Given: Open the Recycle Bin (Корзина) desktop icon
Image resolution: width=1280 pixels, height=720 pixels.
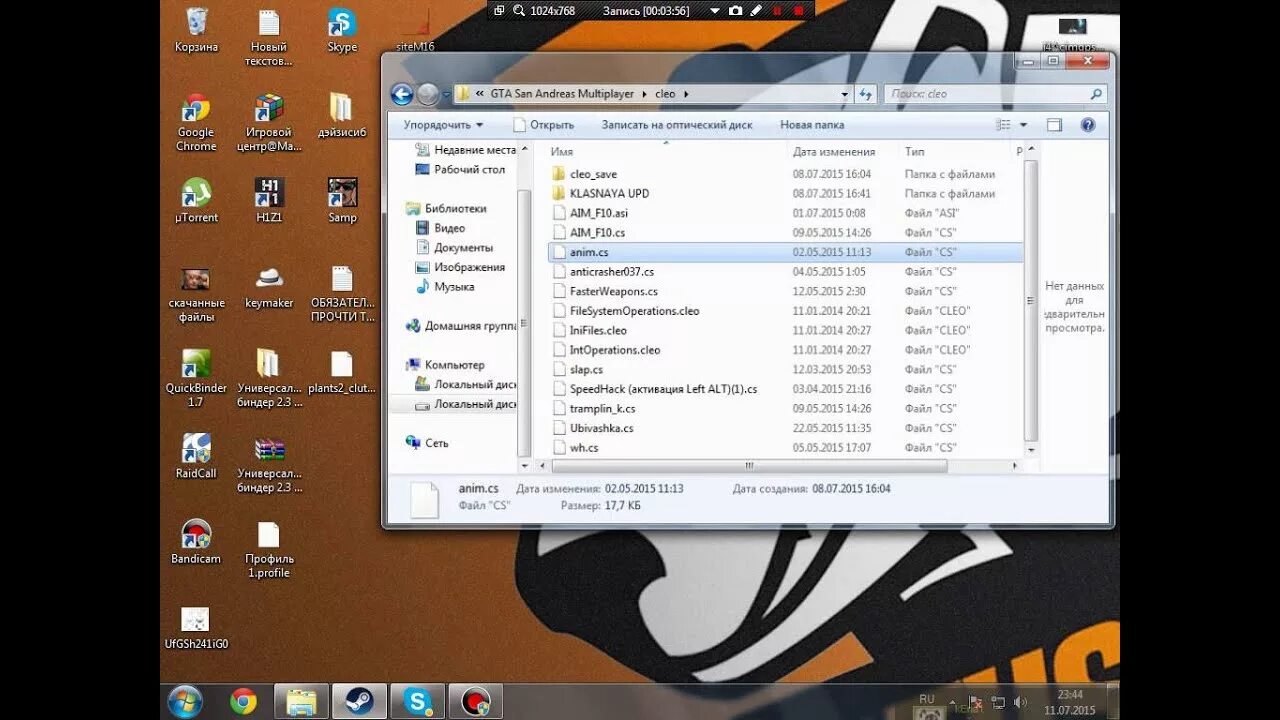Looking at the screenshot, I should click(x=196, y=31).
